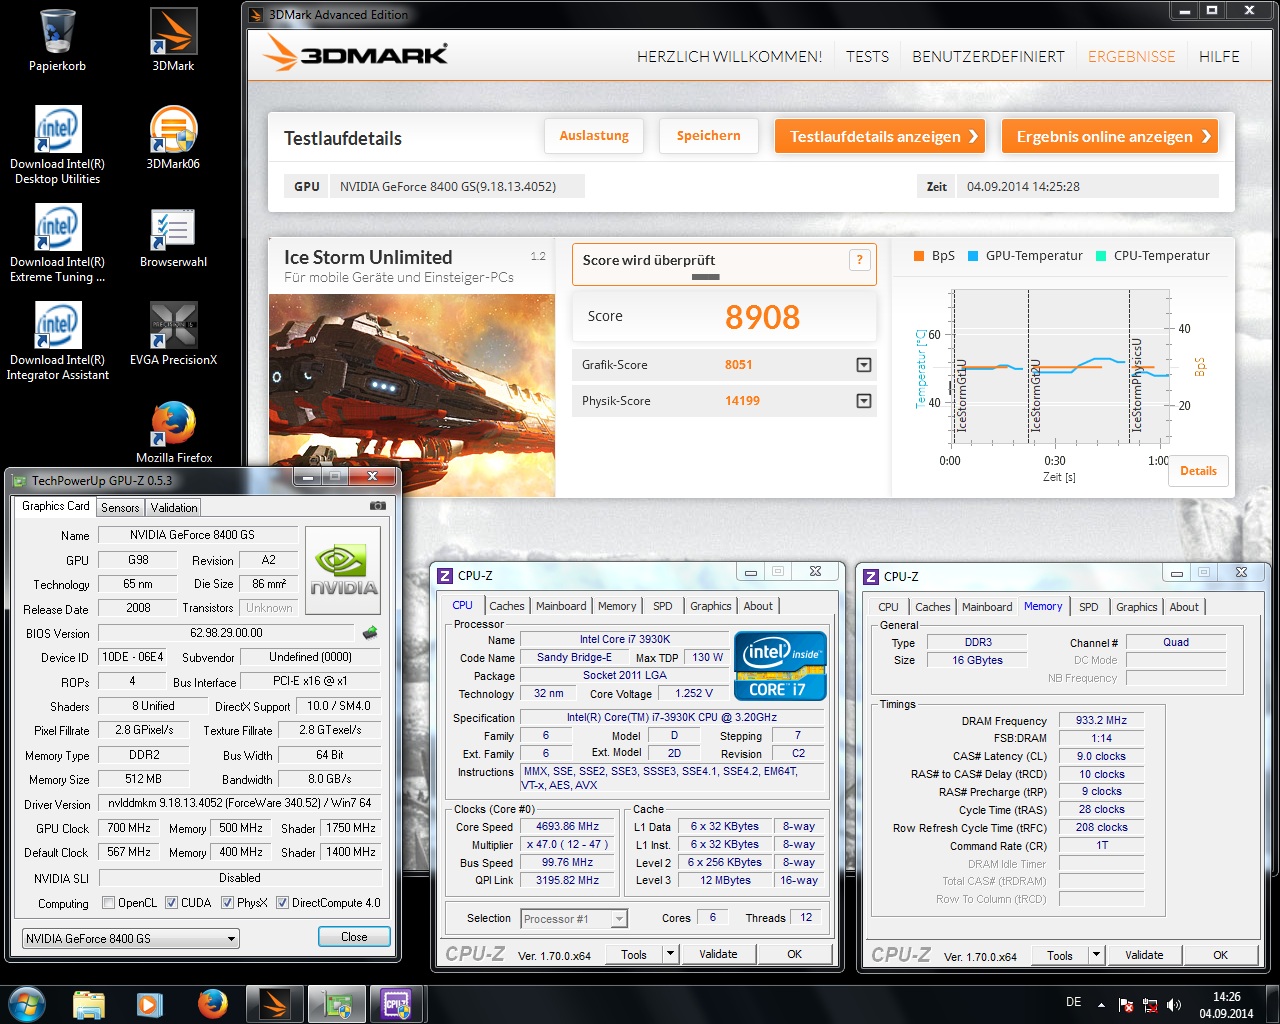Image resolution: width=1280 pixels, height=1024 pixels.
Task: Open the media player taskbar icon
Action: (x=150, y=1003)
